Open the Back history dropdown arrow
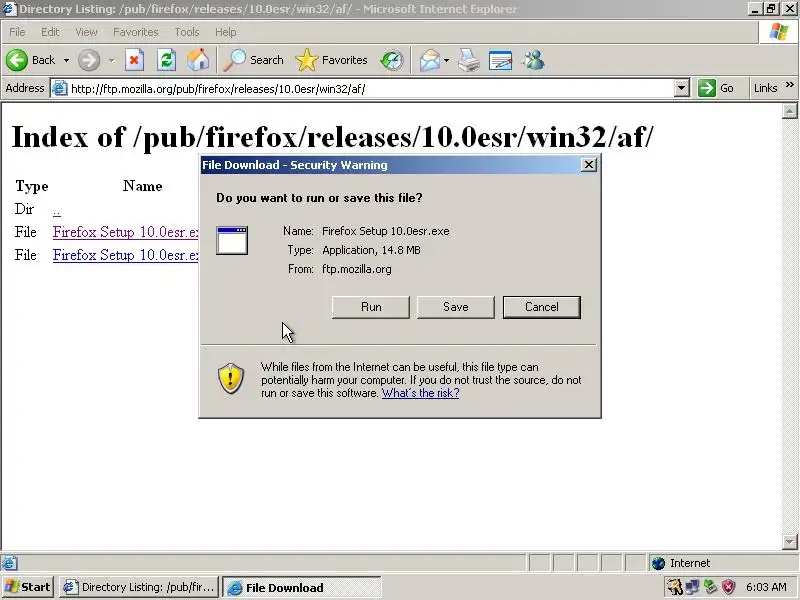This screenshot has width=800, height=600. click(66, 60)
